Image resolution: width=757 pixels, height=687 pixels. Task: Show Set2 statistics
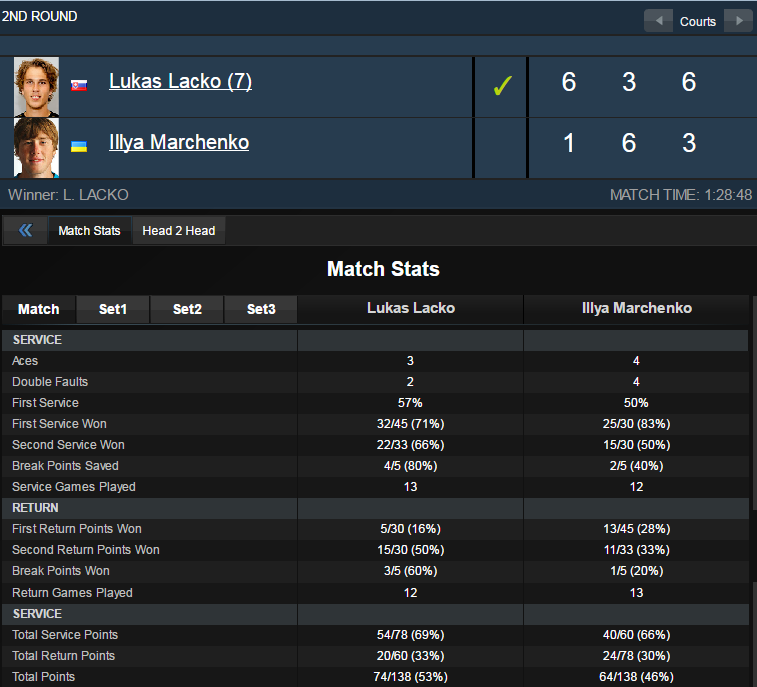point(187,309)
